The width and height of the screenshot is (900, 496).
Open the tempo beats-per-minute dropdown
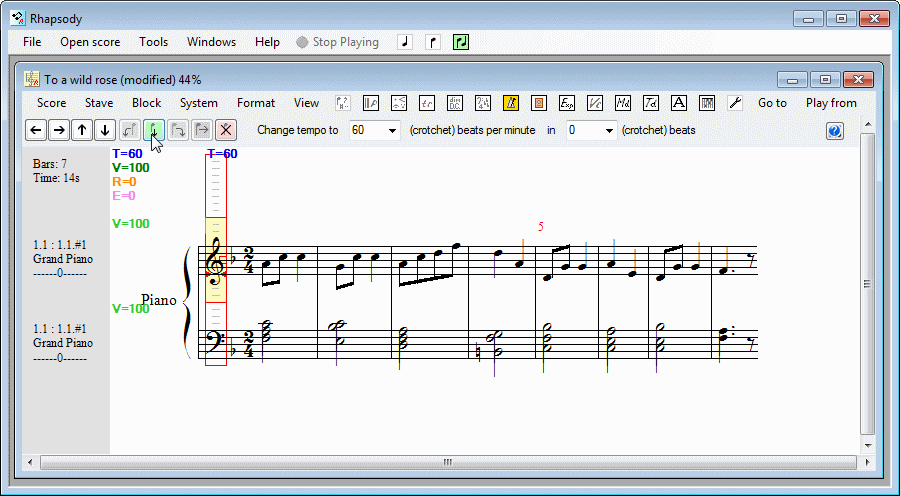(391, 130)
